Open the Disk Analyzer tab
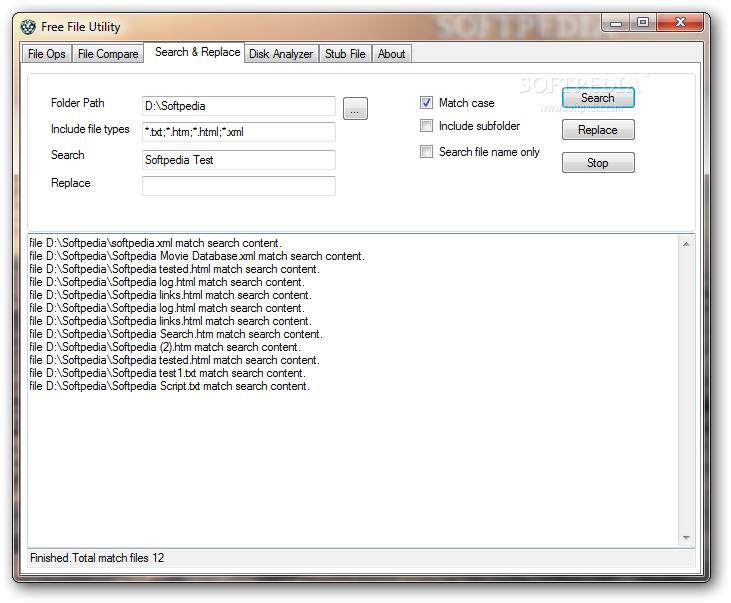Screen dimensions: 731x603 pyautogui.click(x=281, y=54)
